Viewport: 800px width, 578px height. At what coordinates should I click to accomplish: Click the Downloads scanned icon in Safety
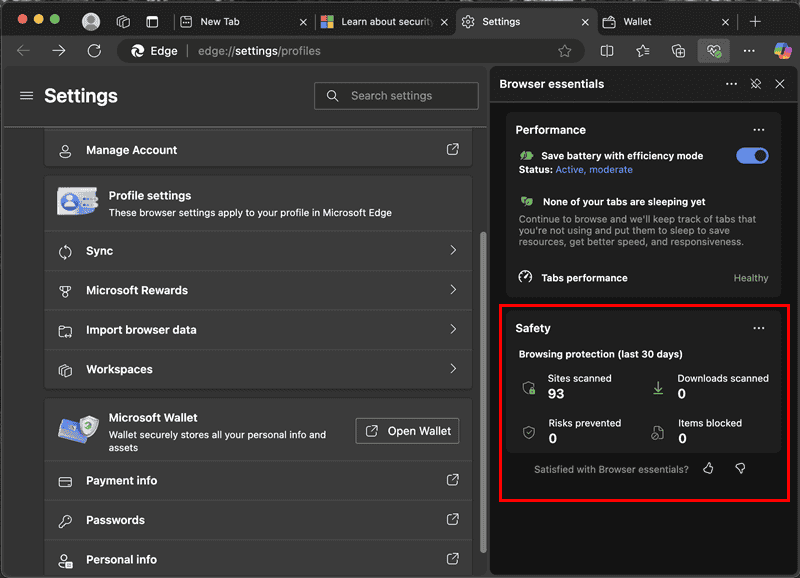click(657, 387)
